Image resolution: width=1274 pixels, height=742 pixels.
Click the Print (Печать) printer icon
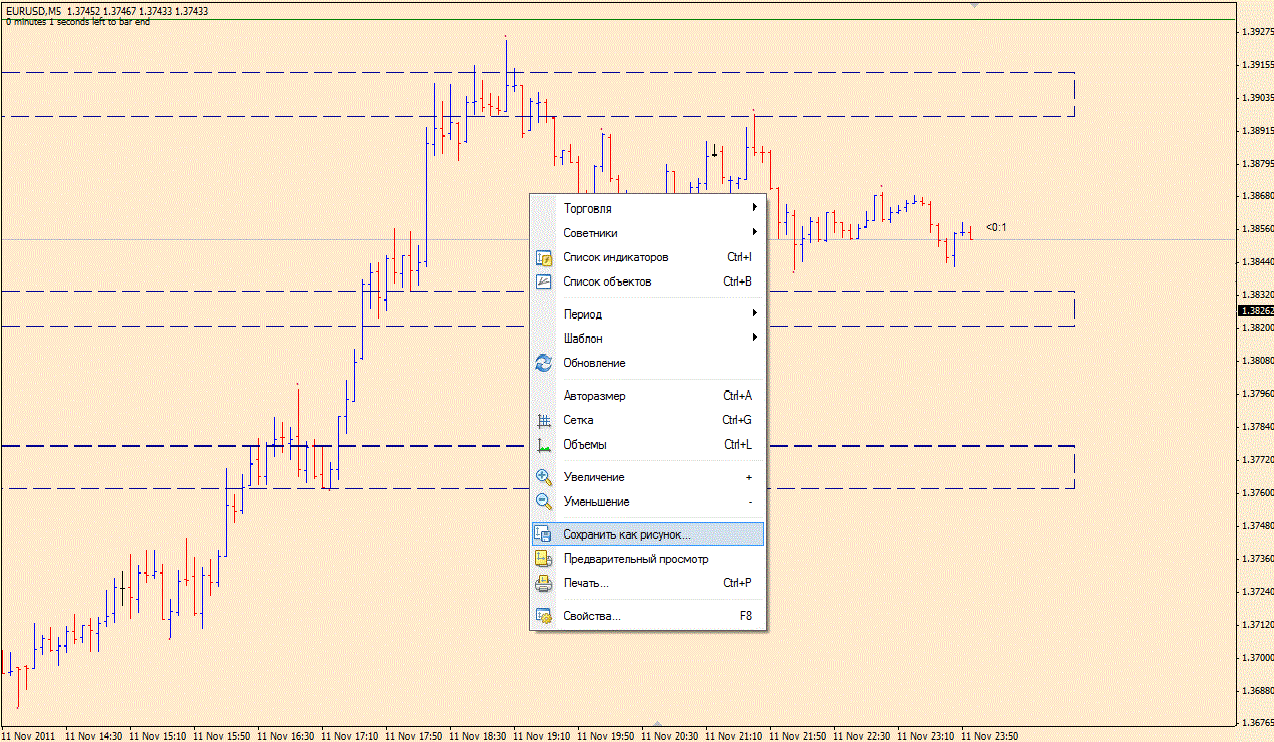pos(544,583)
